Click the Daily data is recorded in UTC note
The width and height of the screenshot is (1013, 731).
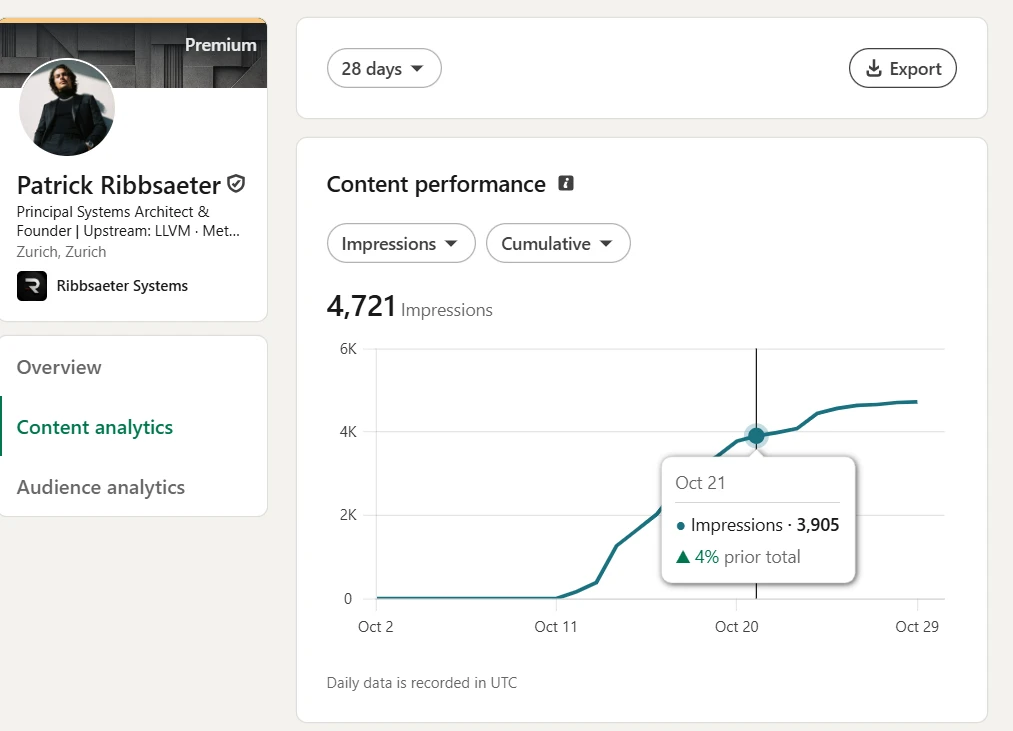(422, 683)
